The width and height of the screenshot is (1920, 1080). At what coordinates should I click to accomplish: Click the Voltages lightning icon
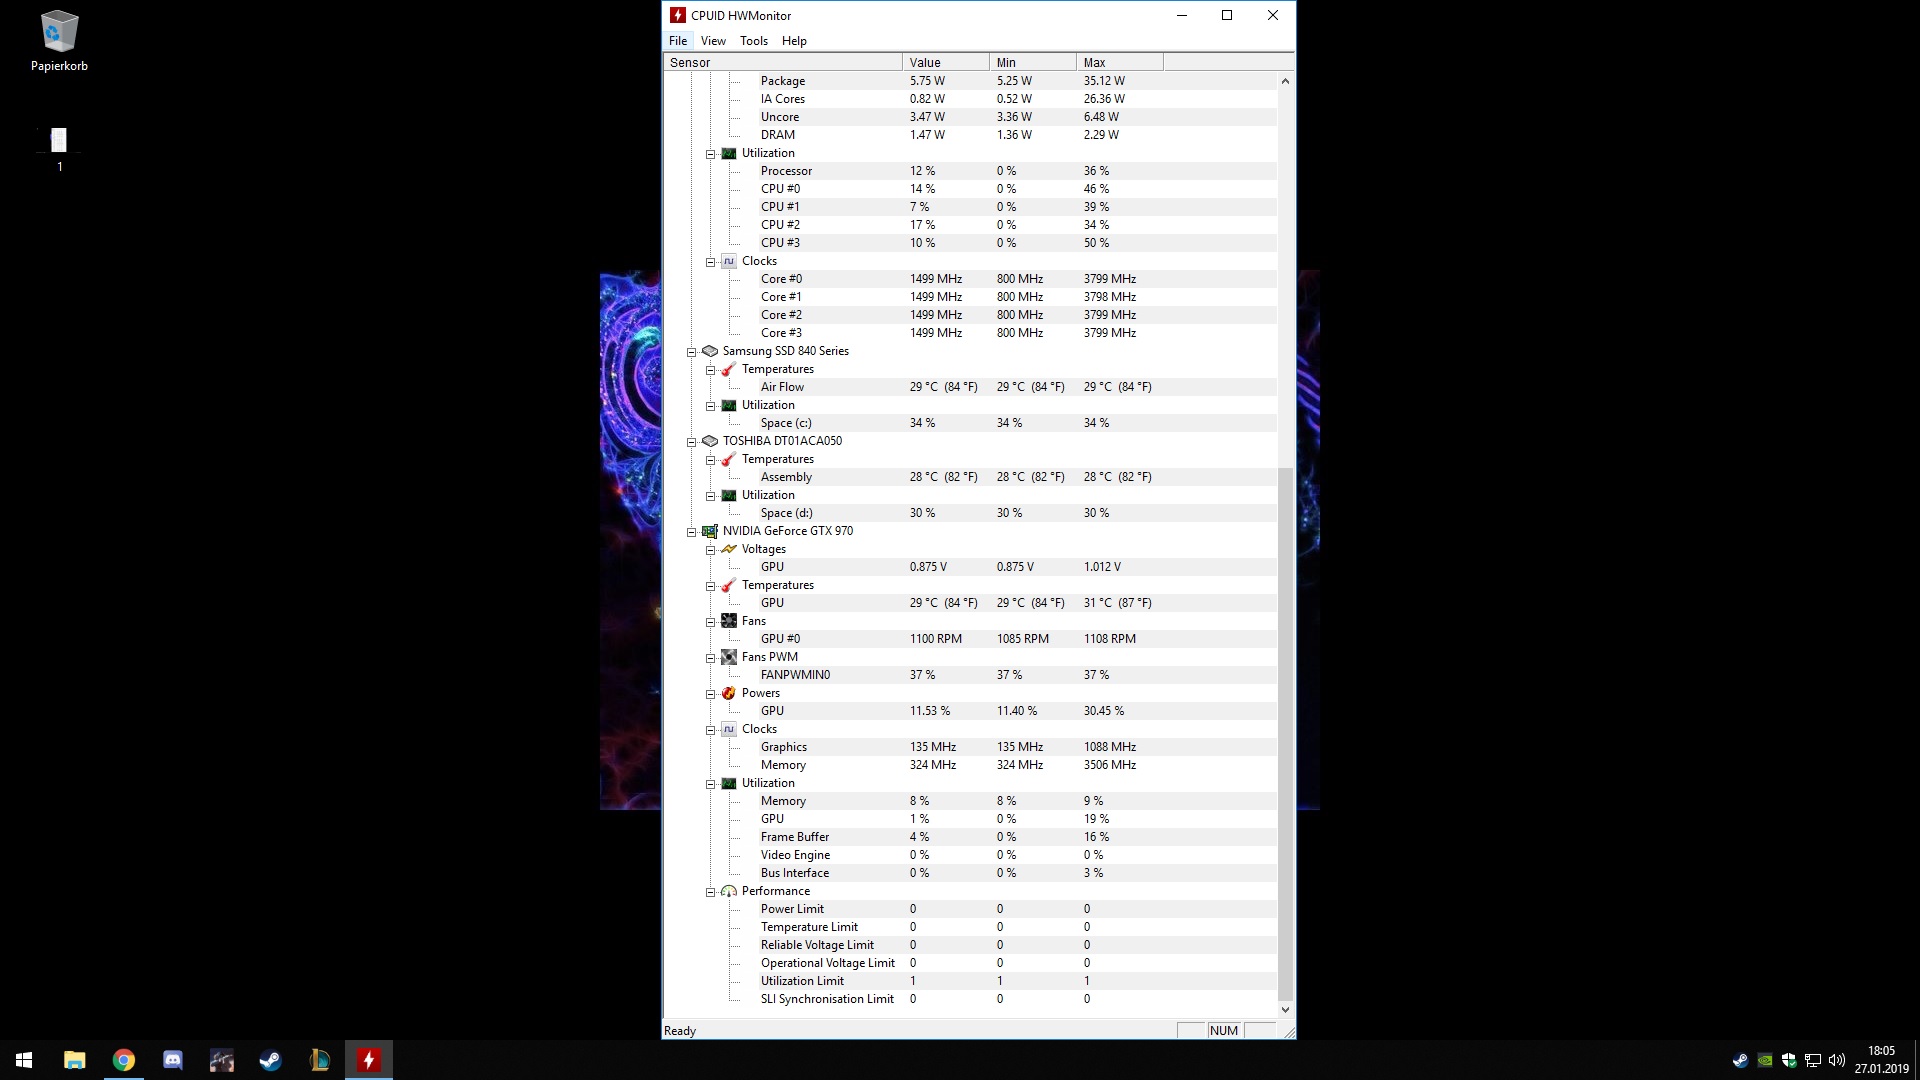coord(729,549)
